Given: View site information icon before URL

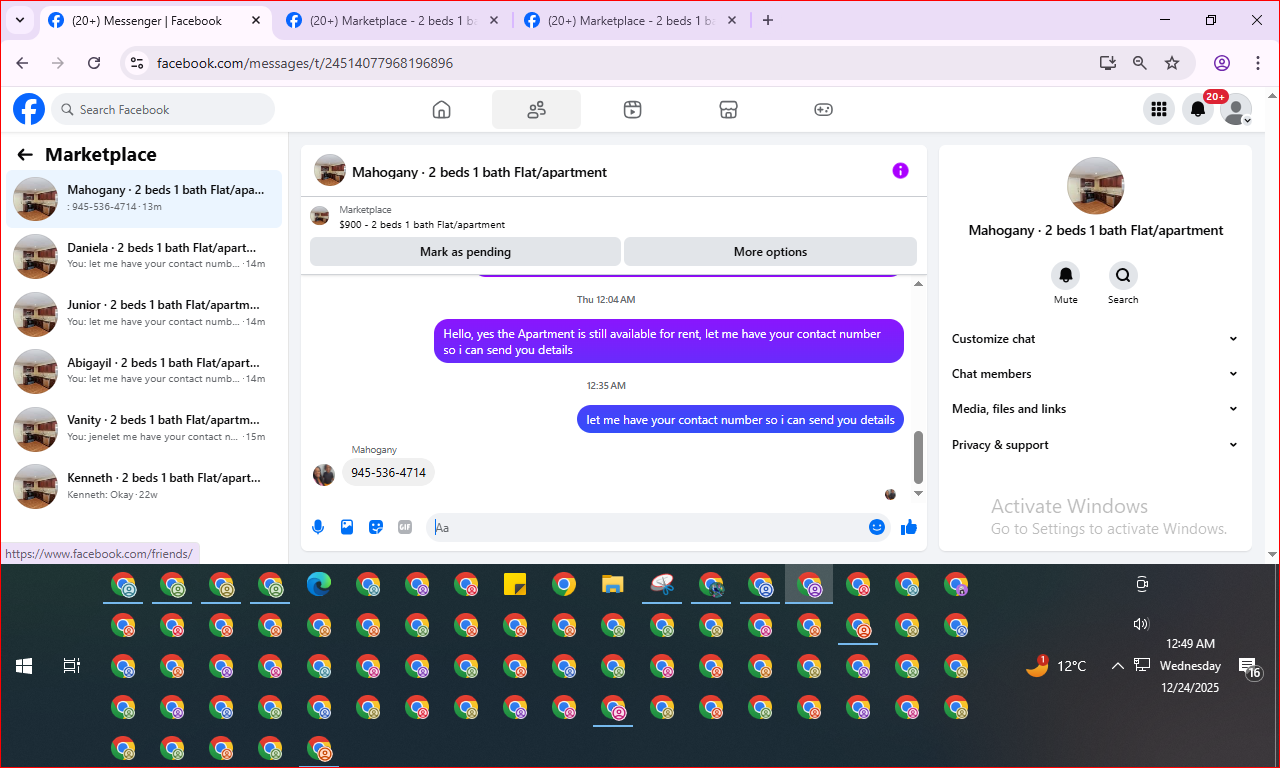Looking at the screenshot, I should [138, 63].
